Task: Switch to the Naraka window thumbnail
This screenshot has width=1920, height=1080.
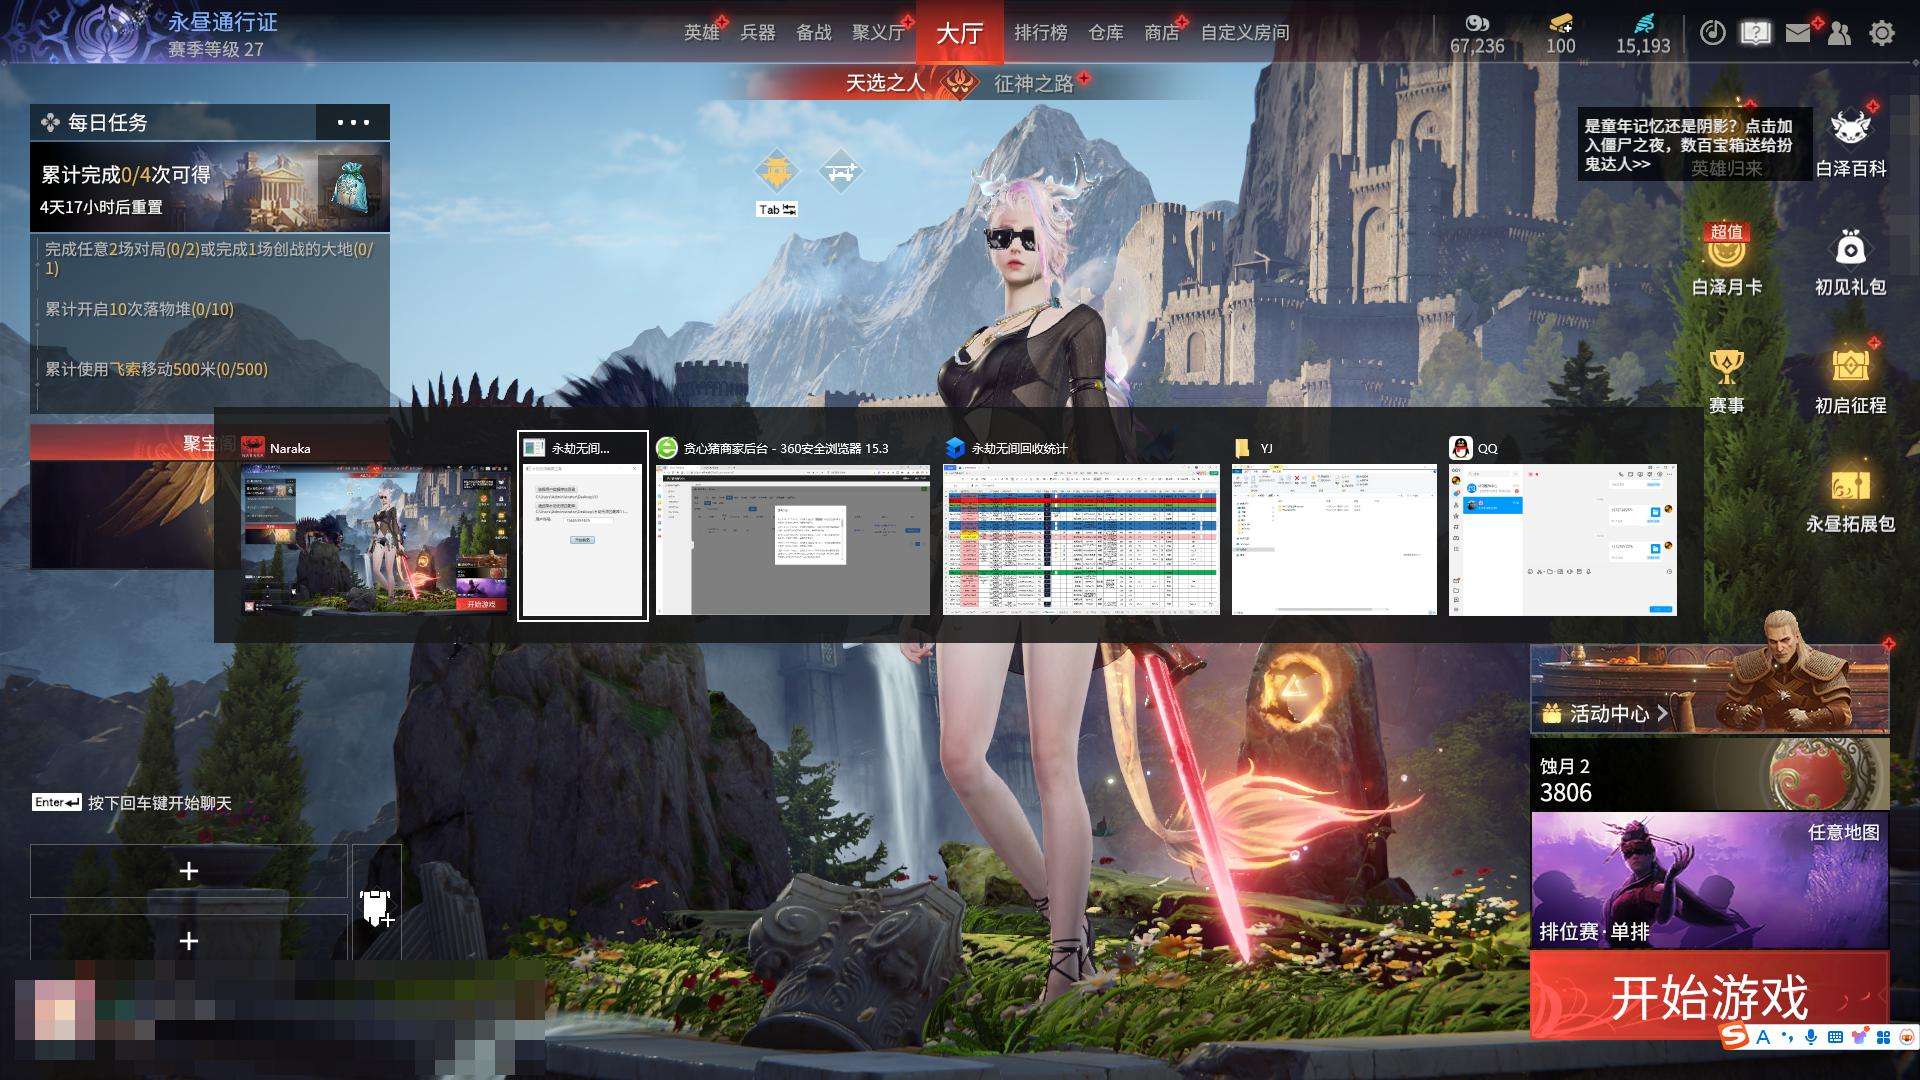Action: pyautogui.click(x=376, y=540)
